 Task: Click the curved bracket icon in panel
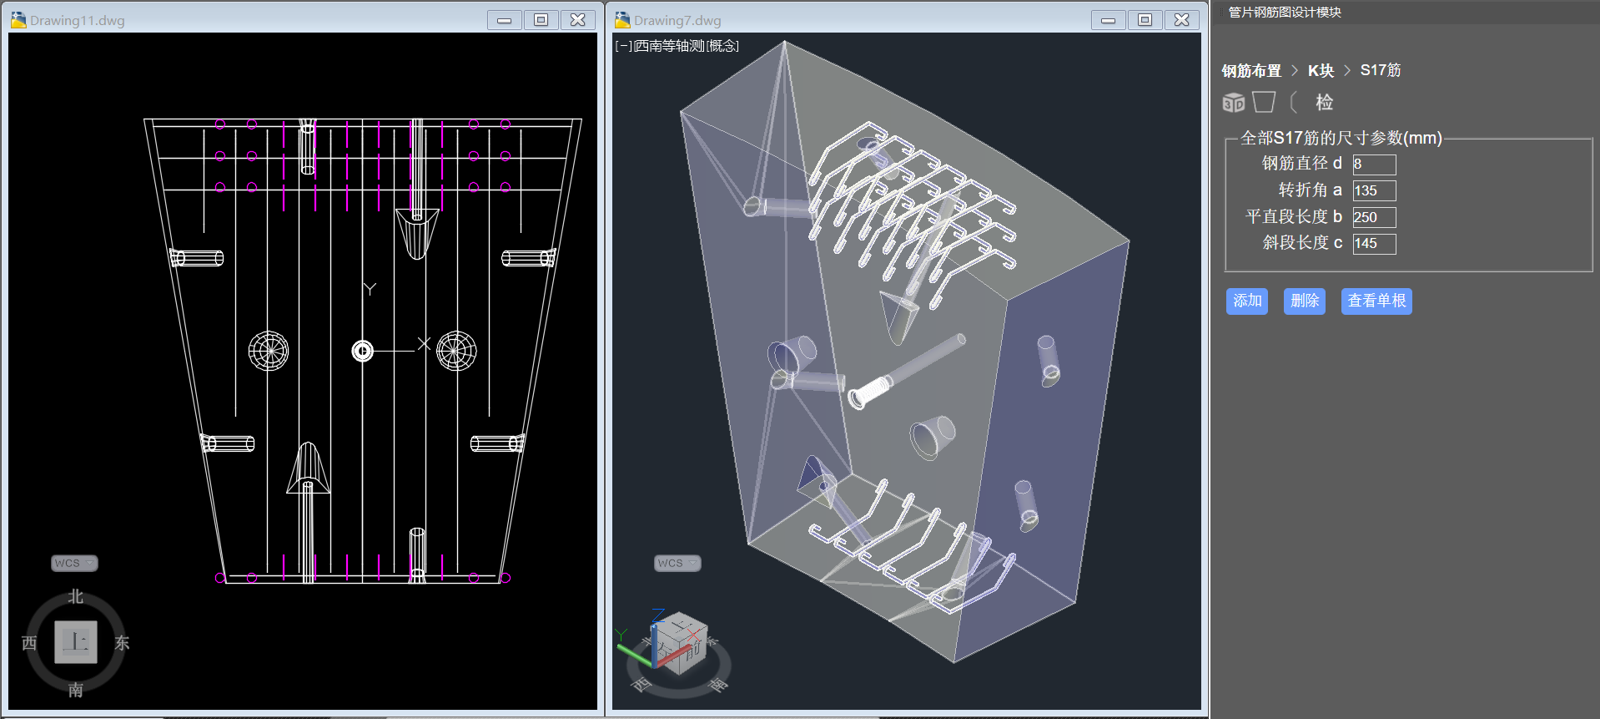pos(1294,102)
